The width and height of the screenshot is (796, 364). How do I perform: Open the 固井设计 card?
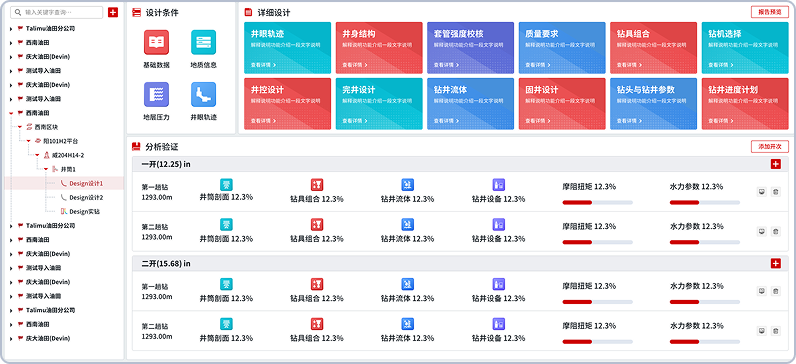pos(562,104)
